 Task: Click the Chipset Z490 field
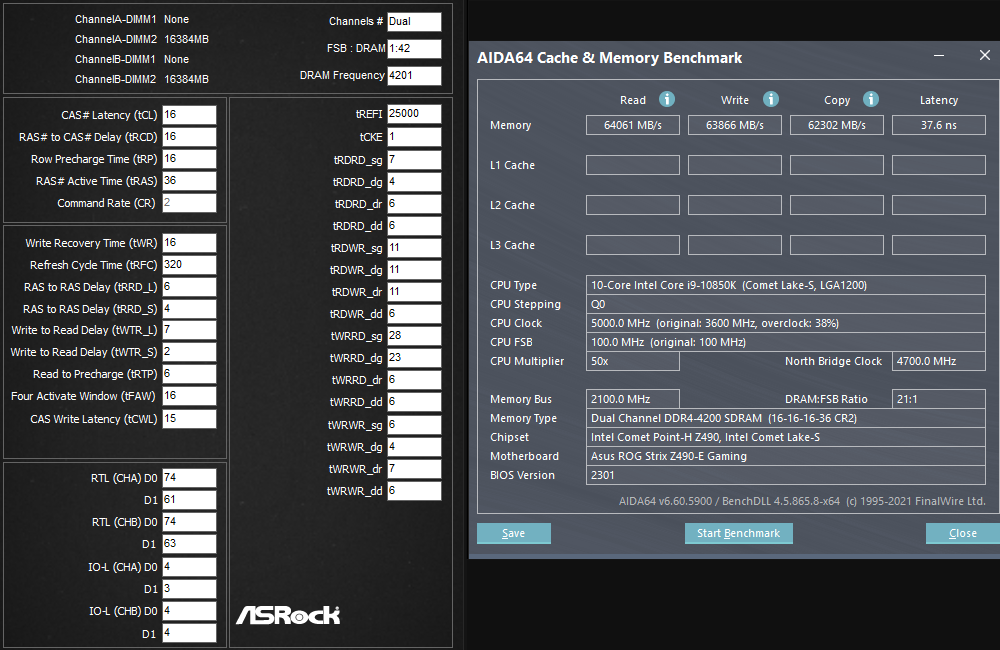click(x=786, y=437)
